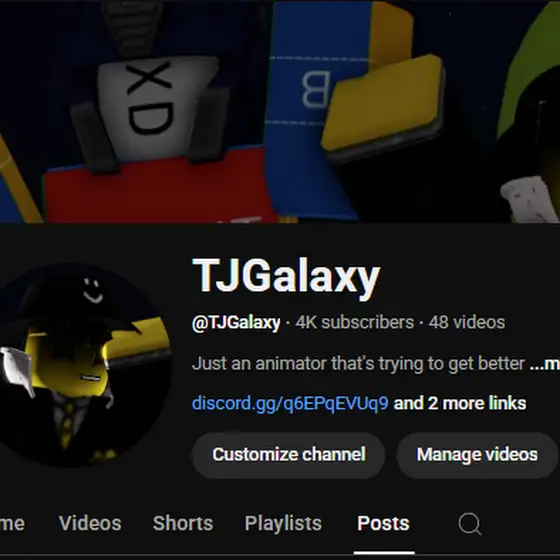Open the discord.gg/q6EPqEVUq9 link
This screenshot has height=560, width=560.
(290, 403)
